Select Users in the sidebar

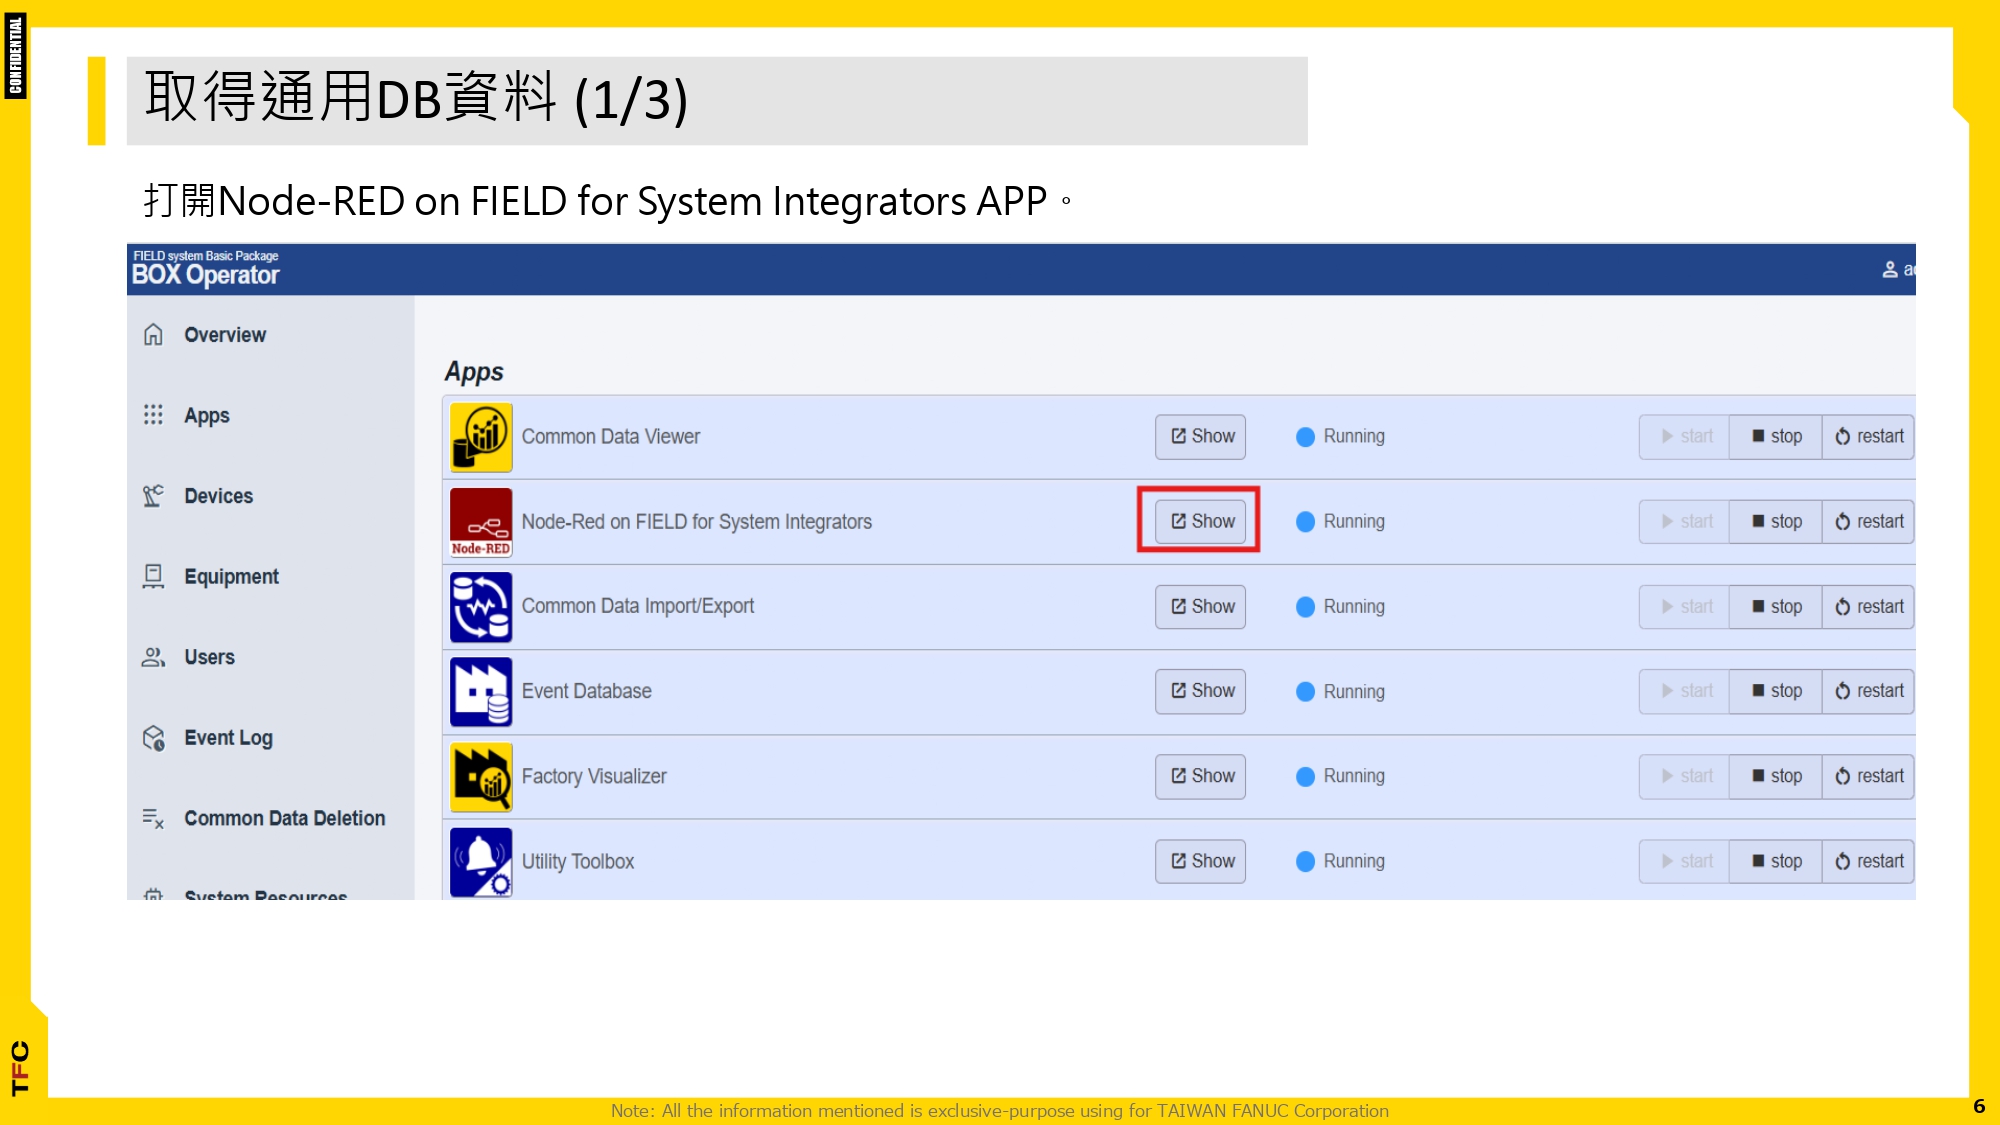pyautogui.click(x=209, y=657)
